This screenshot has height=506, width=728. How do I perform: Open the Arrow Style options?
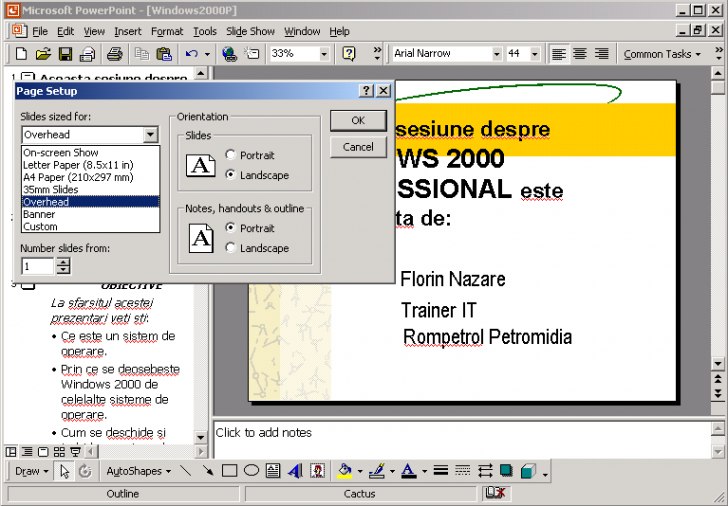click(485, 471)
